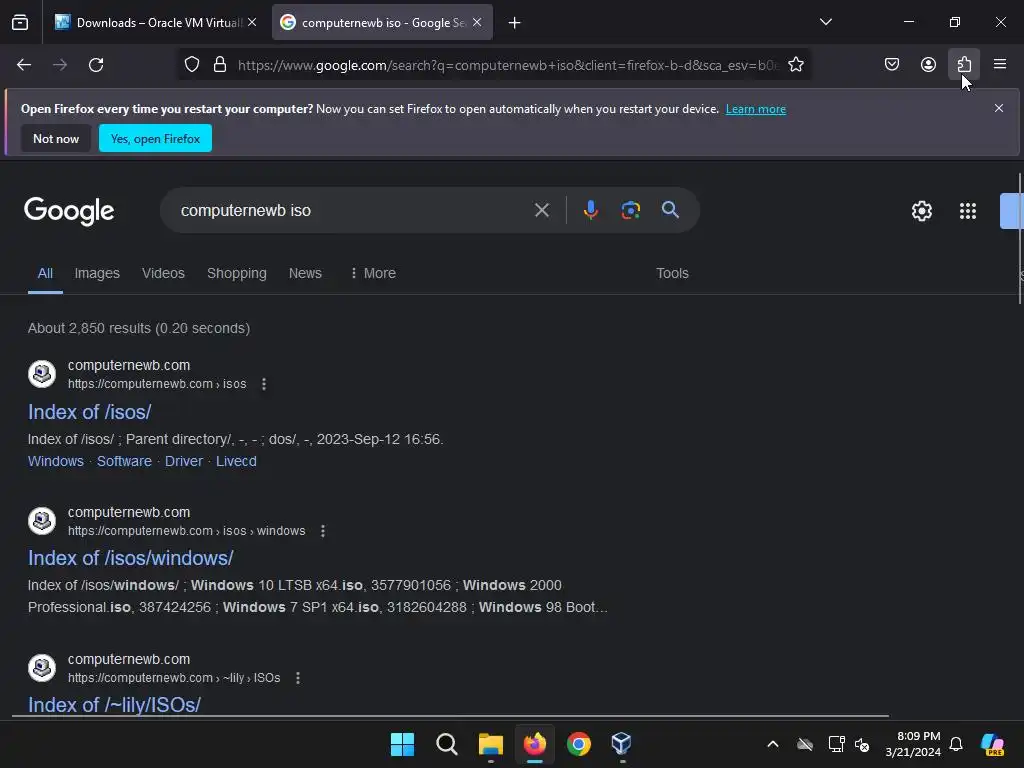Open Index of /isos/windows/ result
This screenshot has height=768, width=1024.
[x=131, y=558]
